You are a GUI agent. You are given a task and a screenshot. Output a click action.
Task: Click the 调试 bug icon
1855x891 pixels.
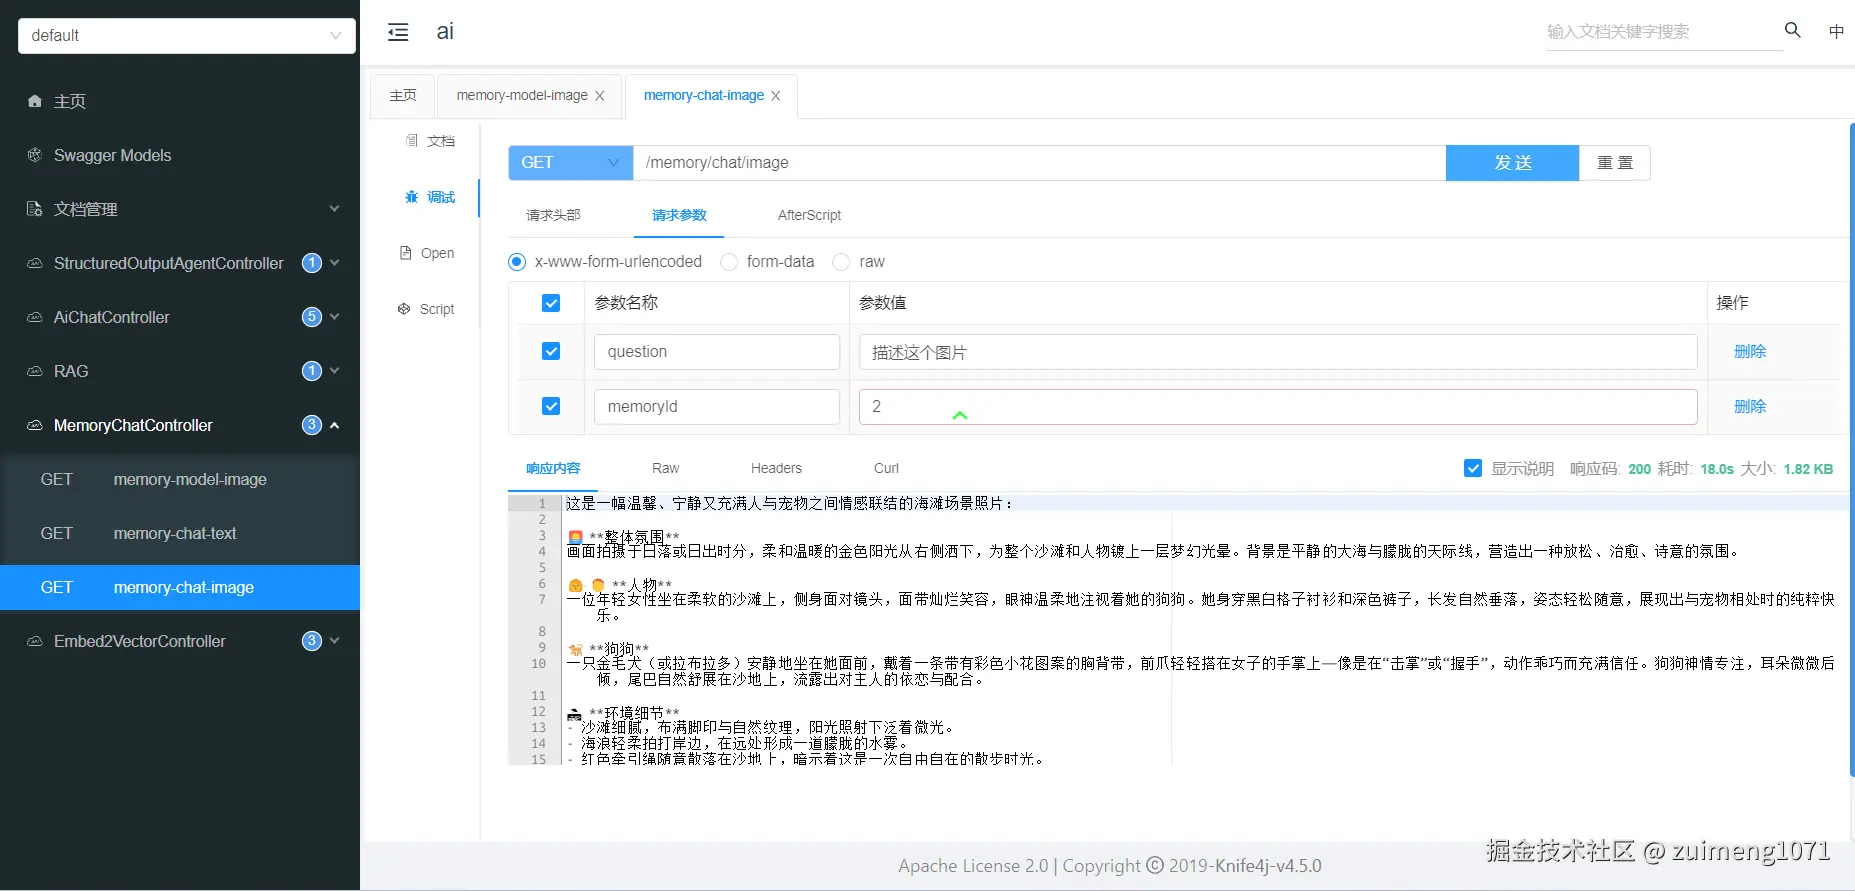point(412,197)
